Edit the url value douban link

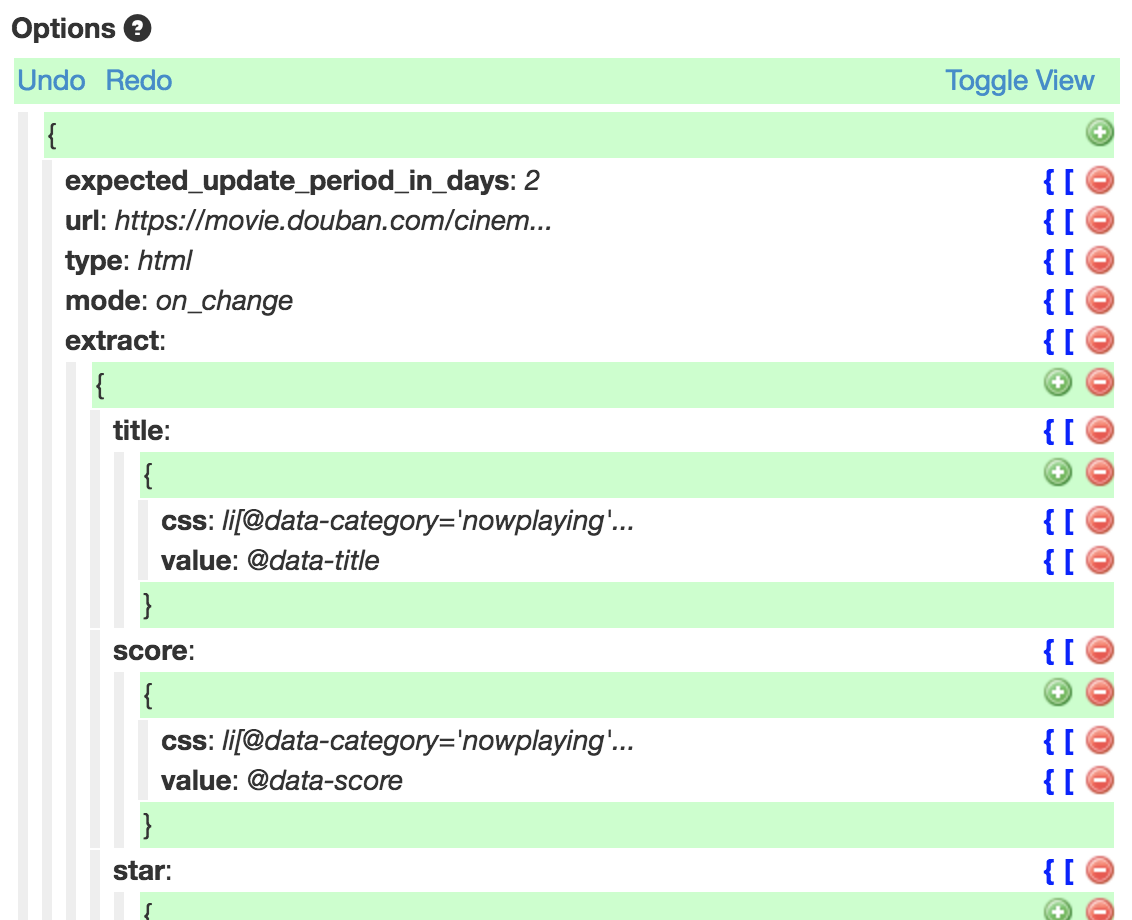tap(334, 221)
